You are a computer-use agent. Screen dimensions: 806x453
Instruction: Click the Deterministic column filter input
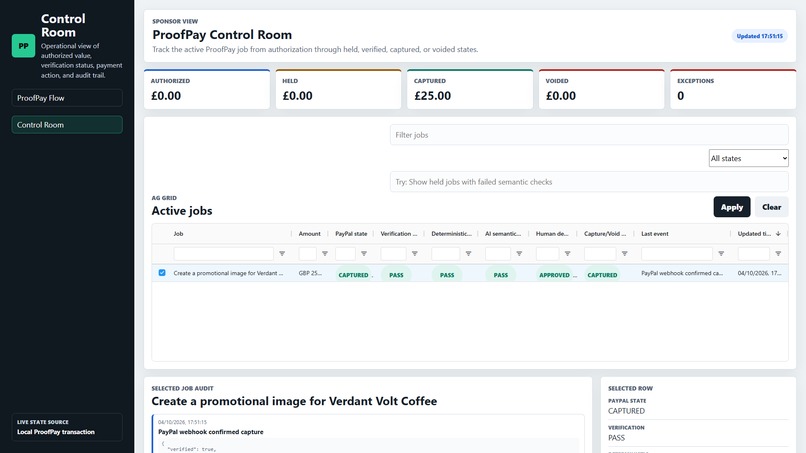(445, 253)
